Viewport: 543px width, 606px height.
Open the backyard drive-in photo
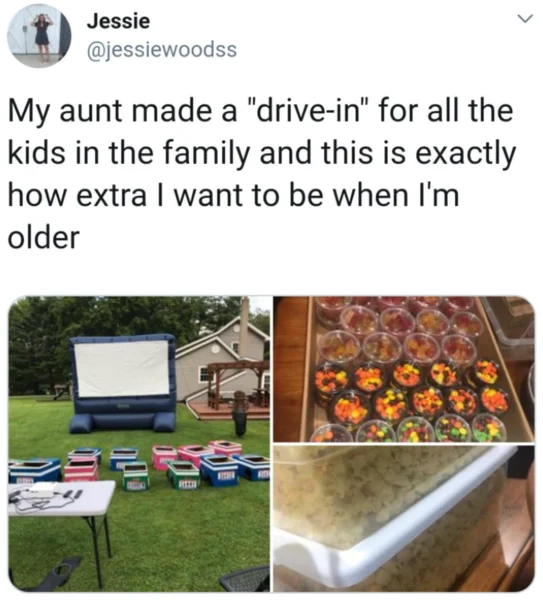(x=139, y=444)
